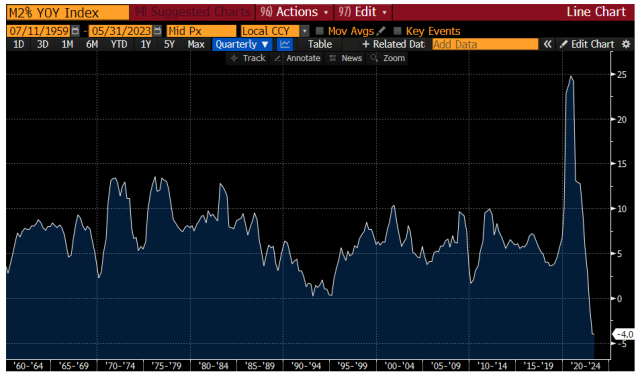This screenshot has width=640, height=378.
Task: Select the 5Y time range
Action: [x=169, y=44]
